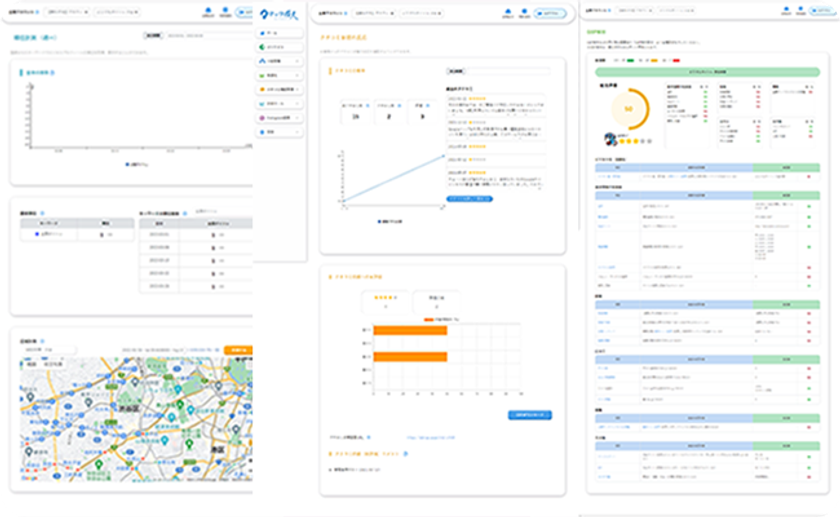
Task: Select the last sidebar item with blue circle icon
Action: 280,132
